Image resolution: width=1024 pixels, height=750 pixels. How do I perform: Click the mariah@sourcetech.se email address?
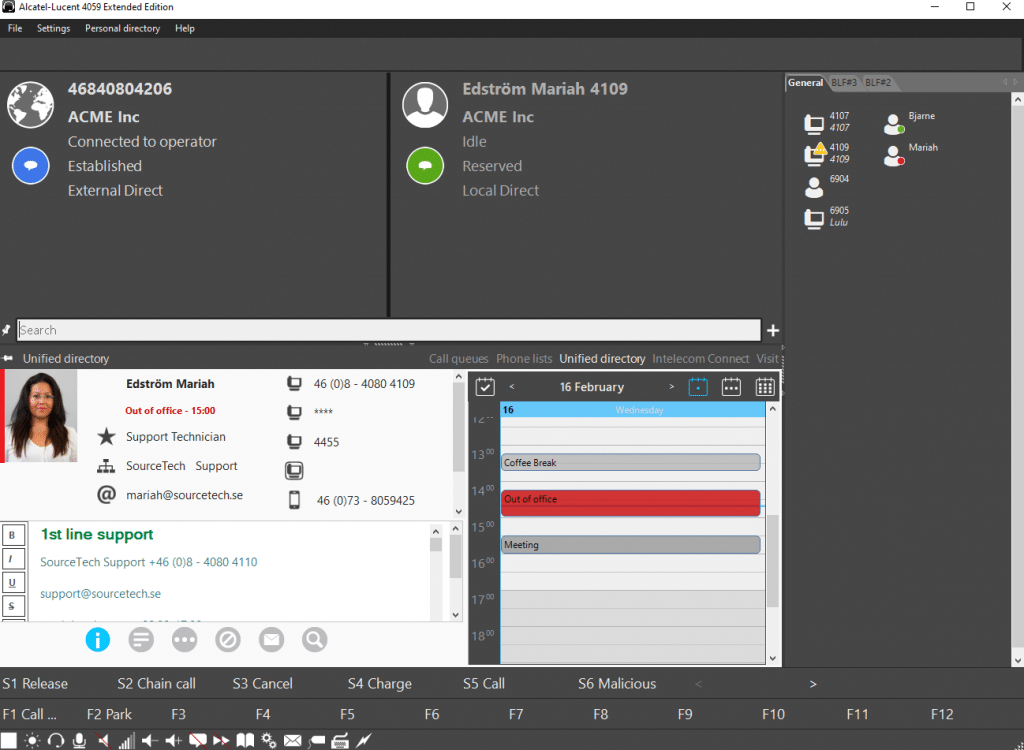coord(184,495)
